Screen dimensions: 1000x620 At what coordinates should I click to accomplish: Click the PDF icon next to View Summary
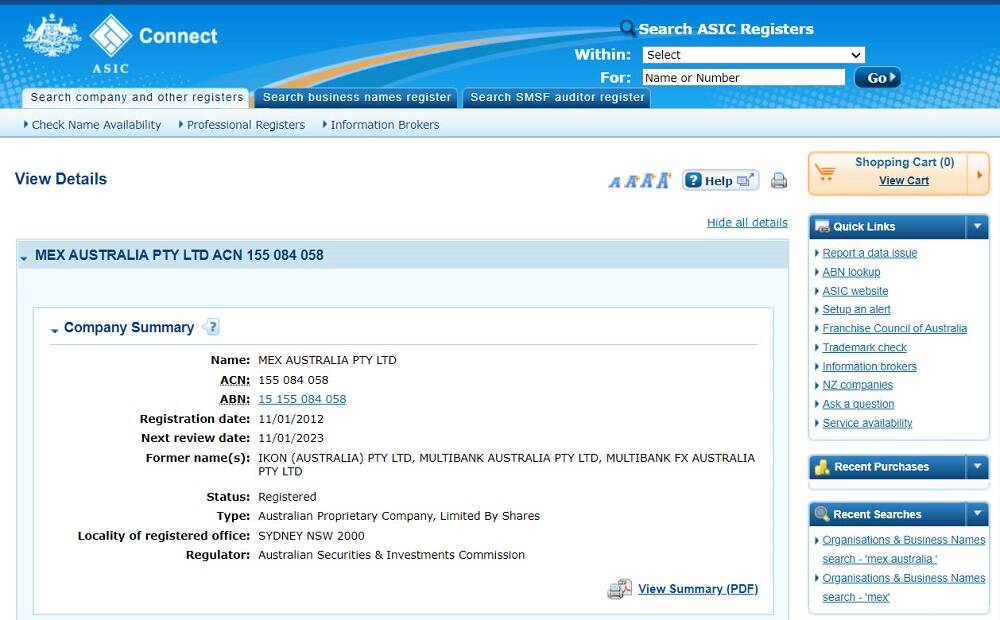[x=619, y=589]
